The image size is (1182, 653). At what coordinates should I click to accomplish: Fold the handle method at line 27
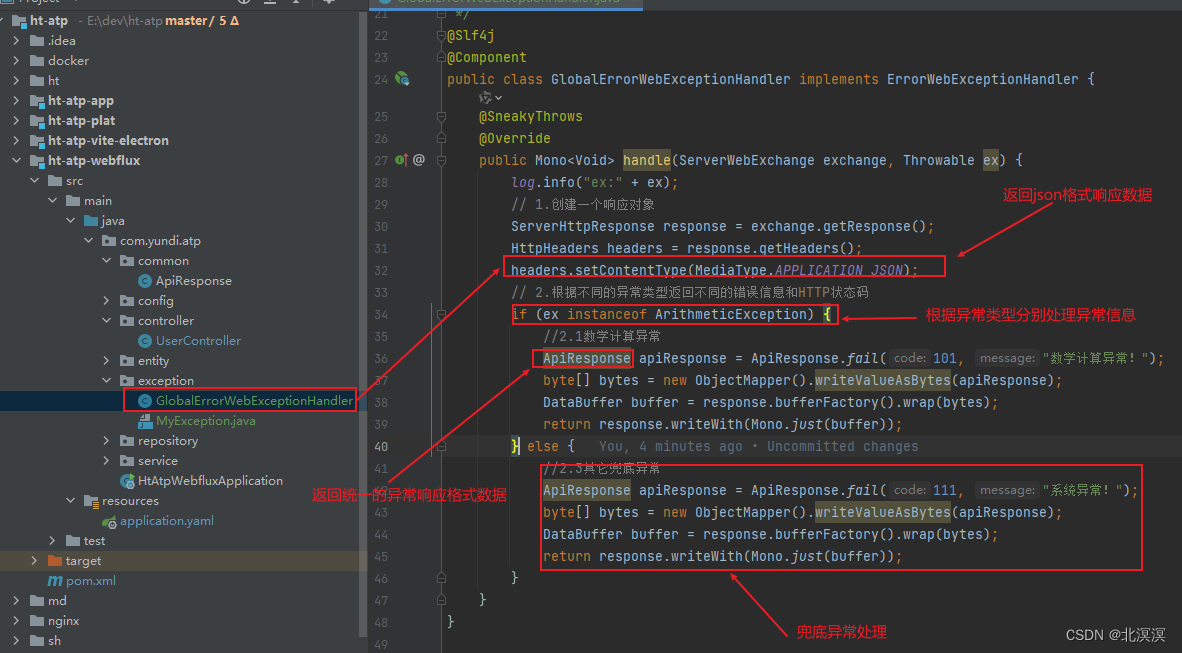click(x=441, y=160)
